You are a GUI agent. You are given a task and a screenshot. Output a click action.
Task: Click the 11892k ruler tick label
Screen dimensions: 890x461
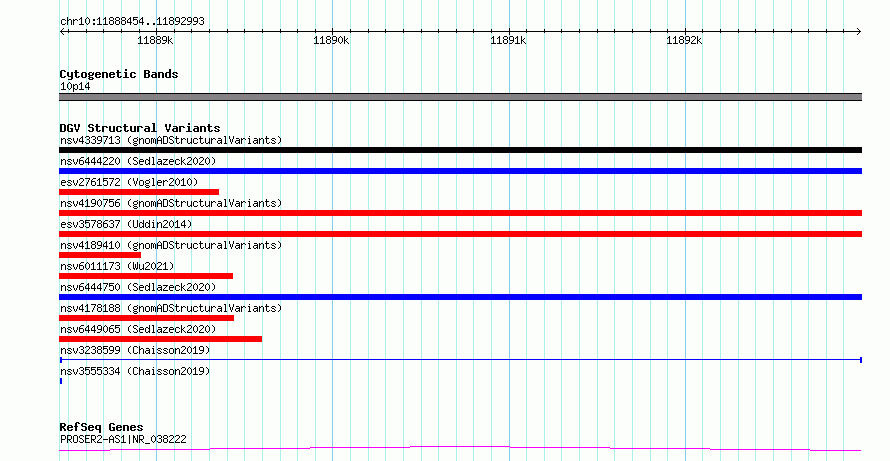pyautogui.click(x=684, y=40)
